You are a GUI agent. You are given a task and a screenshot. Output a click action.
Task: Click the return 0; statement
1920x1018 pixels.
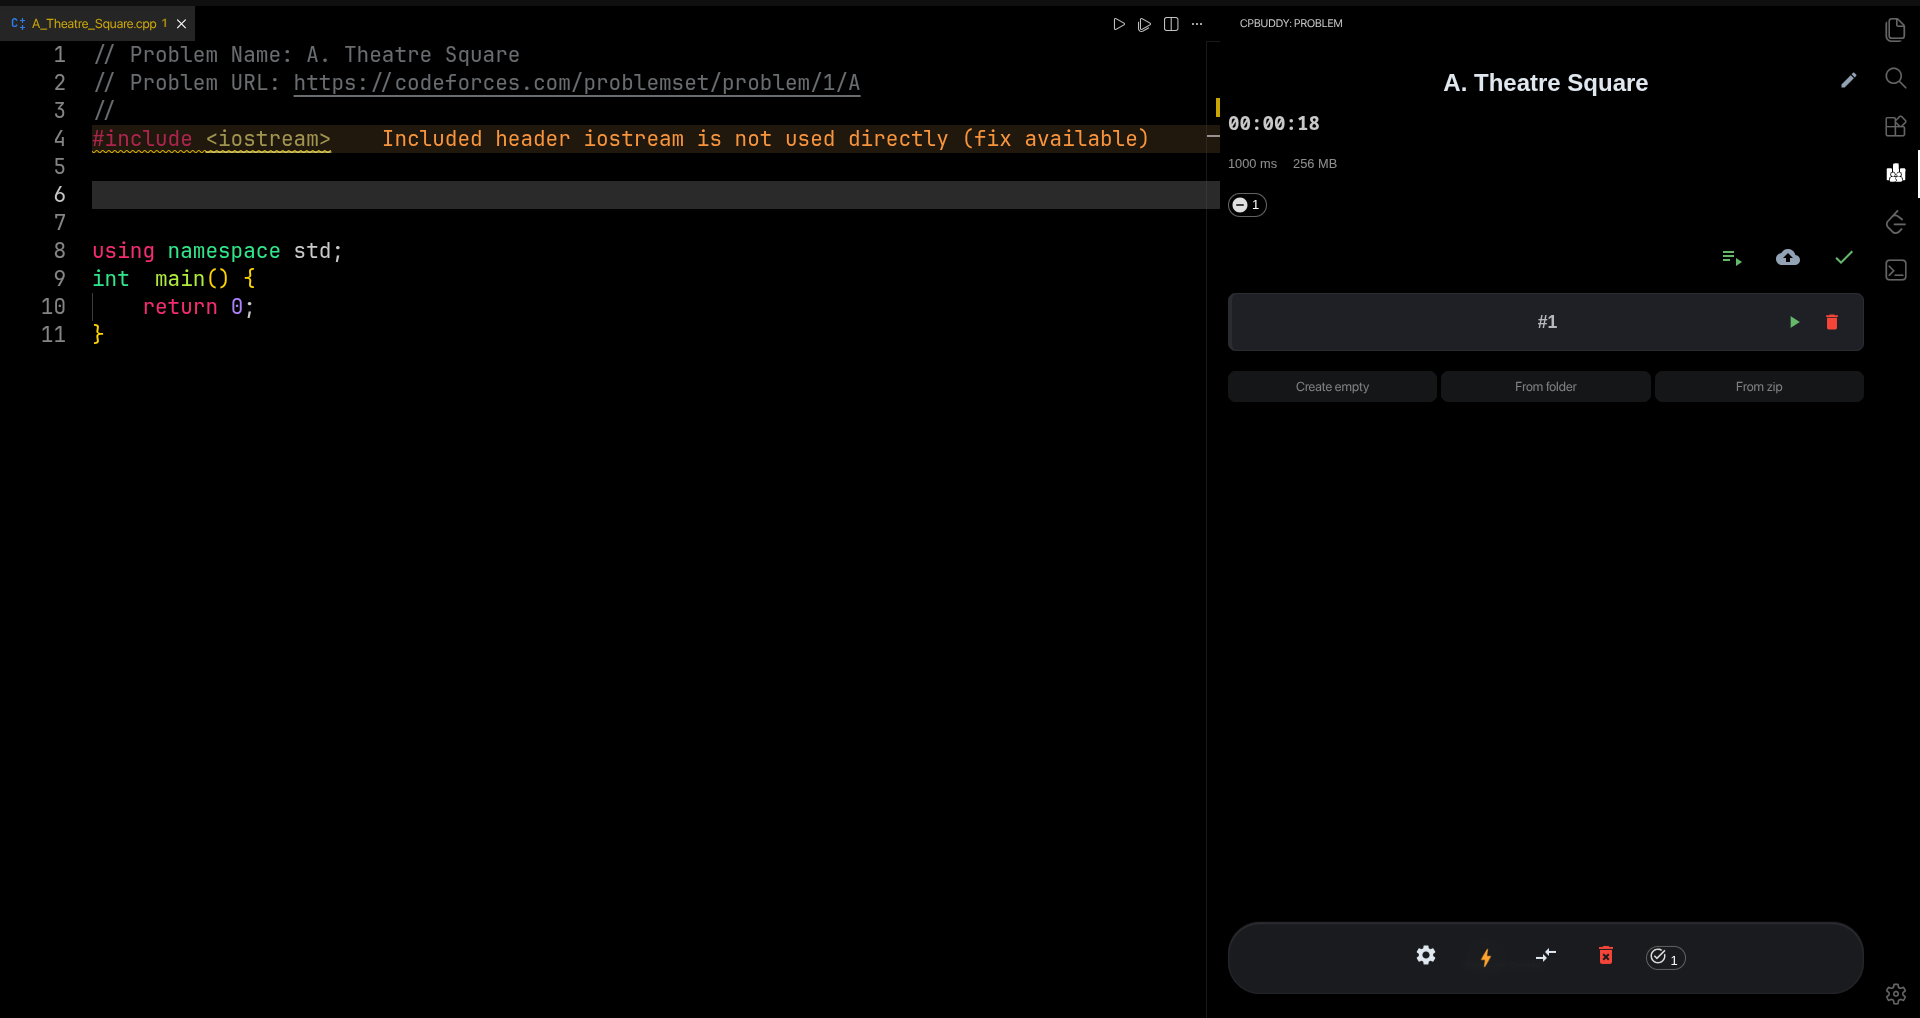click(x=198, y=307)
